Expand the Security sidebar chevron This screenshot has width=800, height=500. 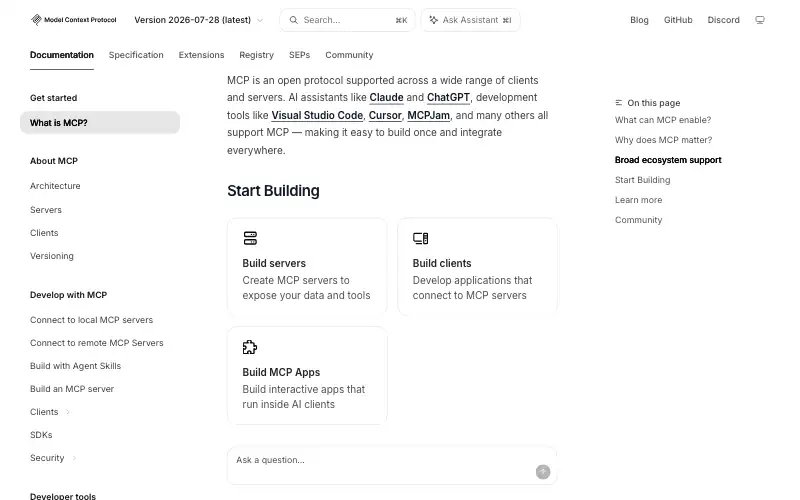(x=74, y=458)
